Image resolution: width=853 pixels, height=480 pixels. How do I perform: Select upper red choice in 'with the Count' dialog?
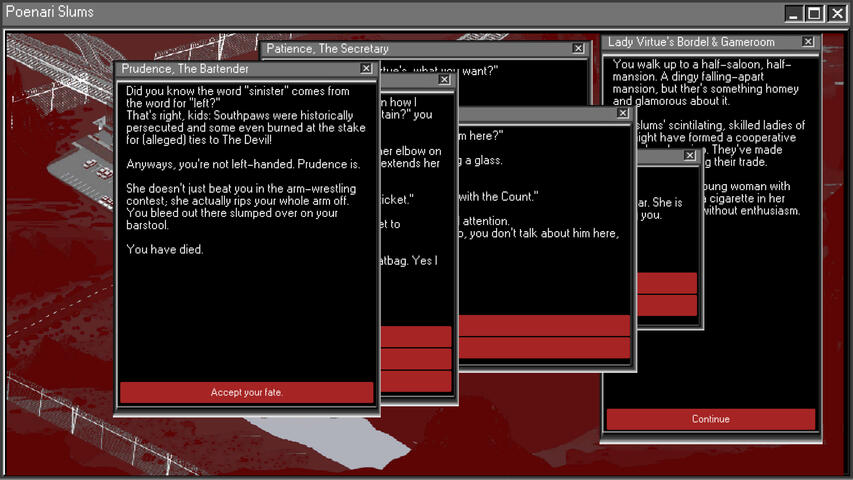(545, 325)
